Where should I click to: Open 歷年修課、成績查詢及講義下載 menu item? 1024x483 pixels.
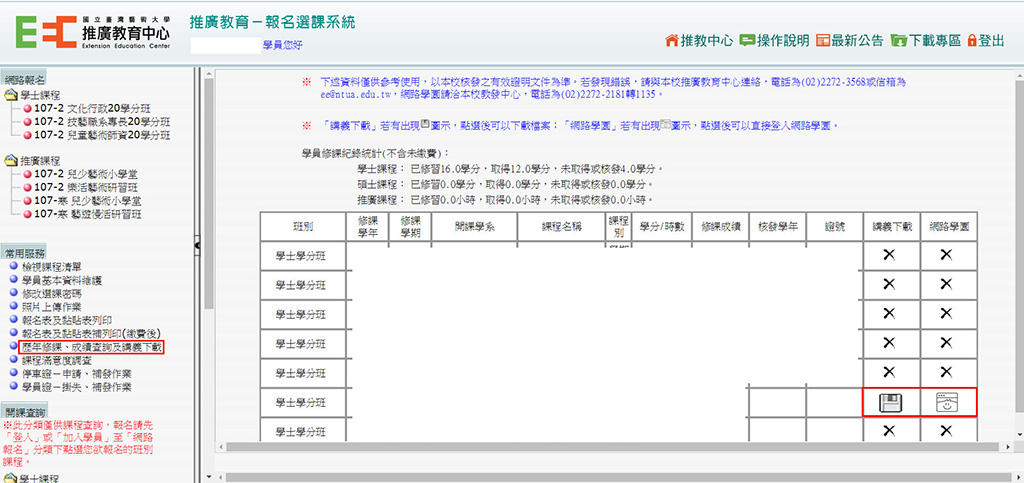pos(92,346)
